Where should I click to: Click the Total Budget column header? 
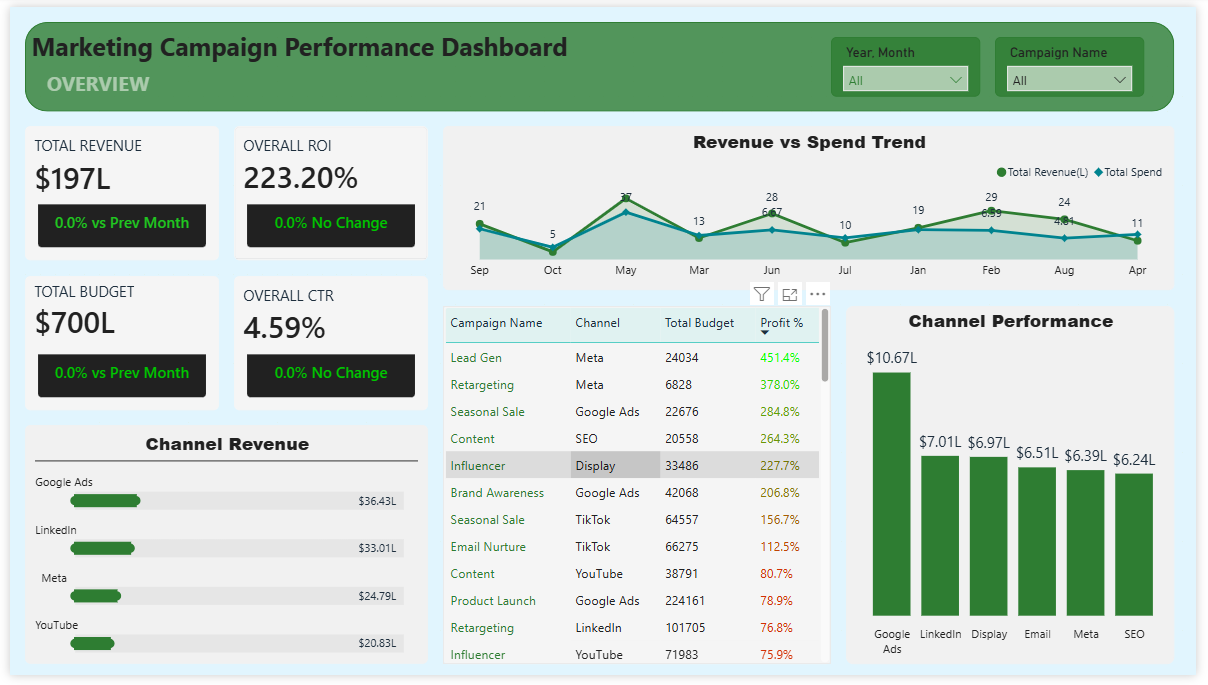(699, 323)
